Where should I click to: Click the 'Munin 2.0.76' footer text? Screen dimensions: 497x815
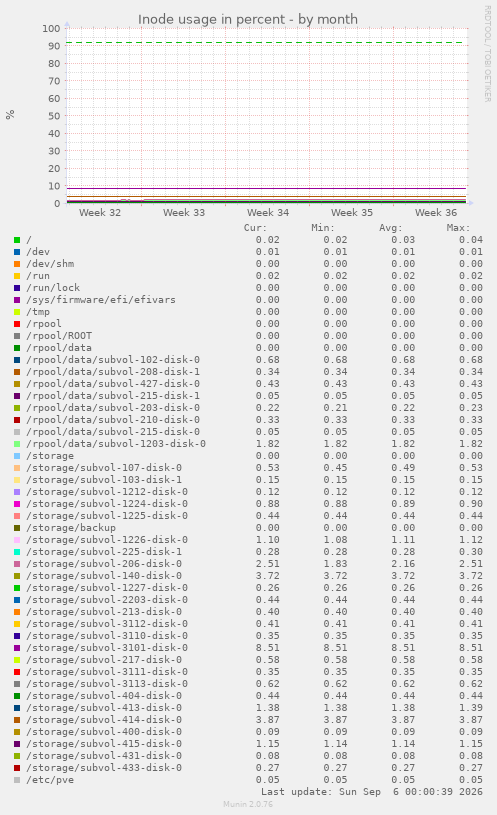click(x=248, y=805)
